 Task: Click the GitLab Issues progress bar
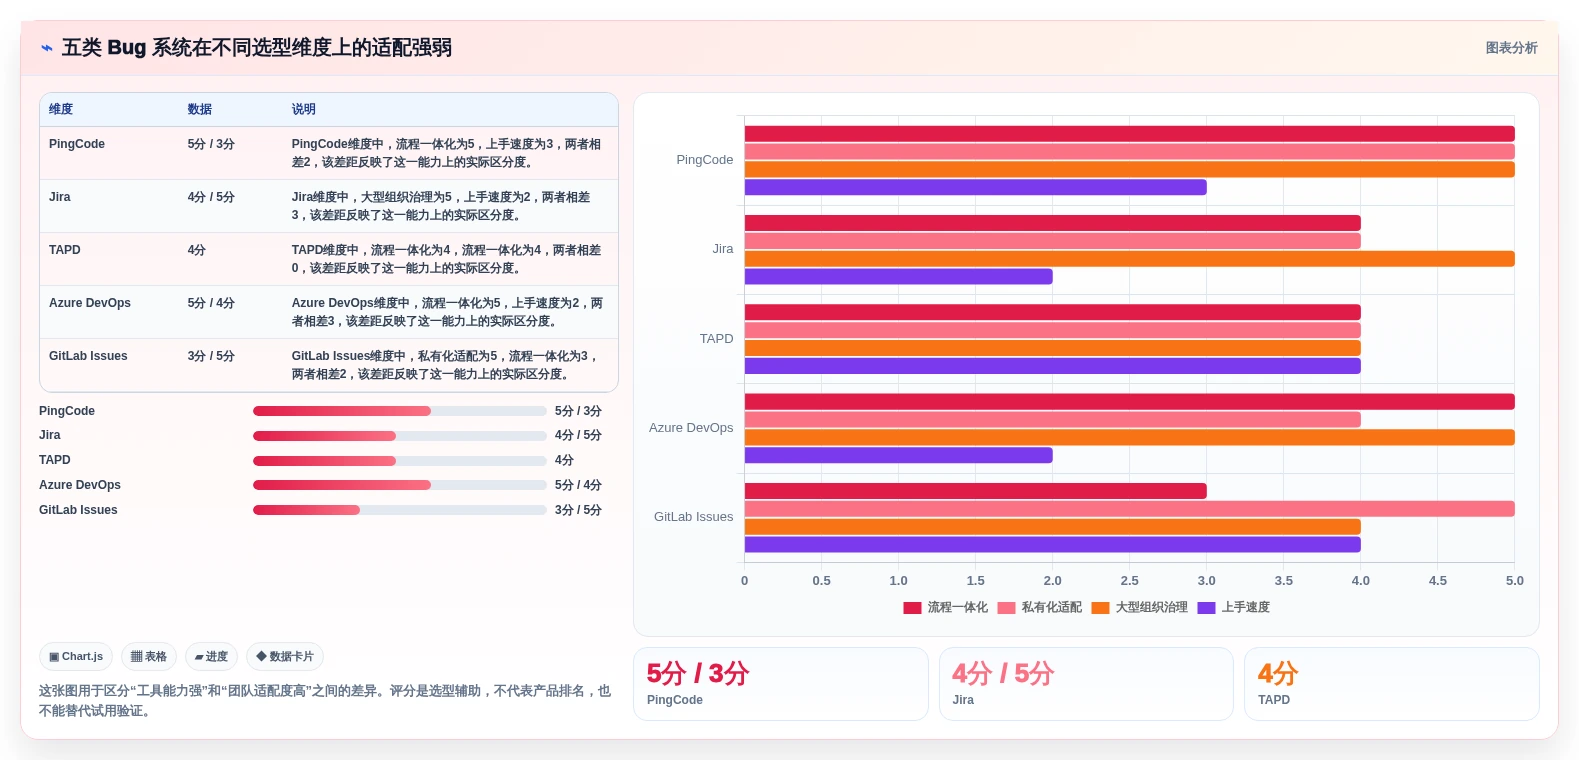(x=400, y=510)
